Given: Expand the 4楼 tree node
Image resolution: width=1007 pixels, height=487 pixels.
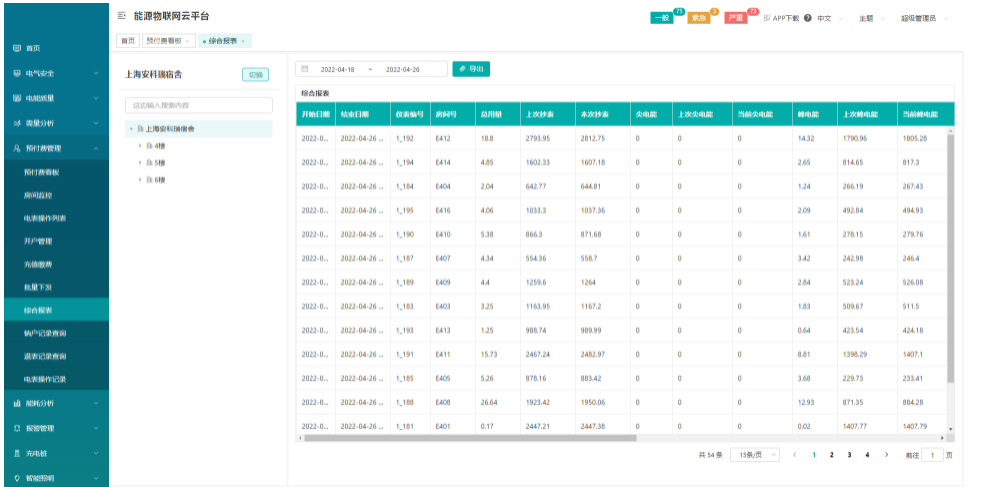Looking at the screenshot, I should tap(140, 146).
